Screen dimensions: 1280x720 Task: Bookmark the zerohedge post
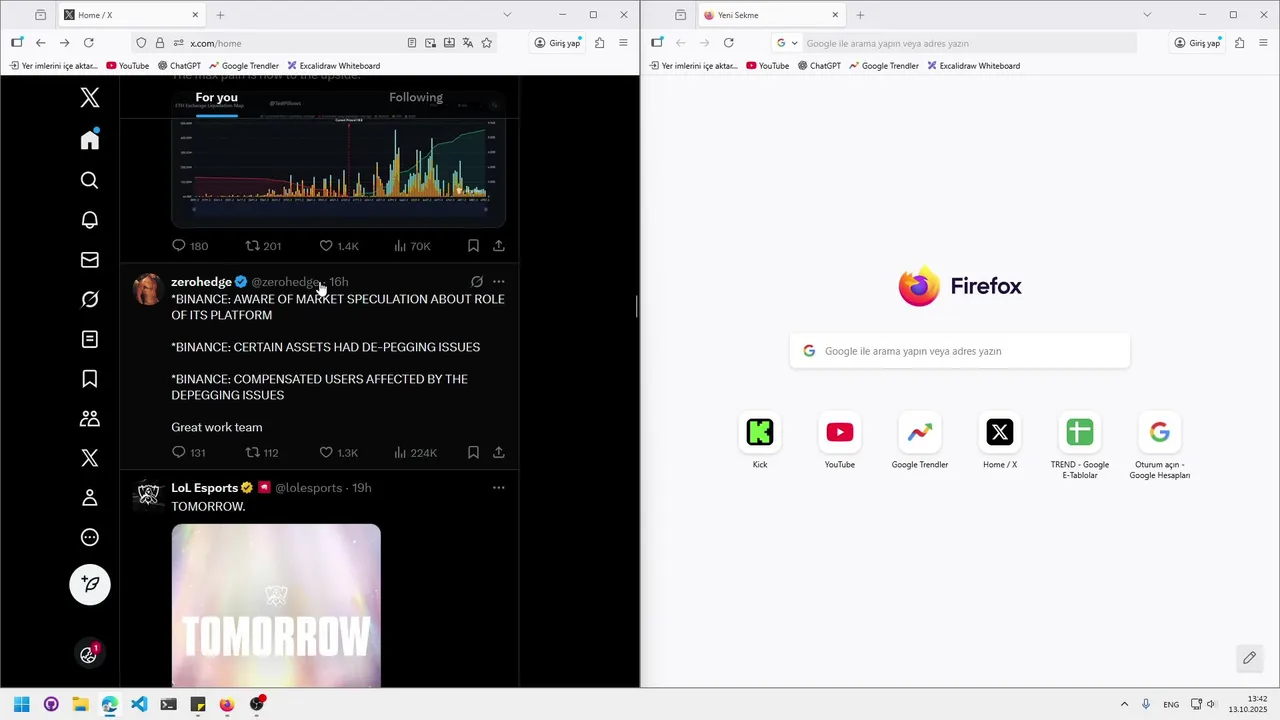coord(473,452)
